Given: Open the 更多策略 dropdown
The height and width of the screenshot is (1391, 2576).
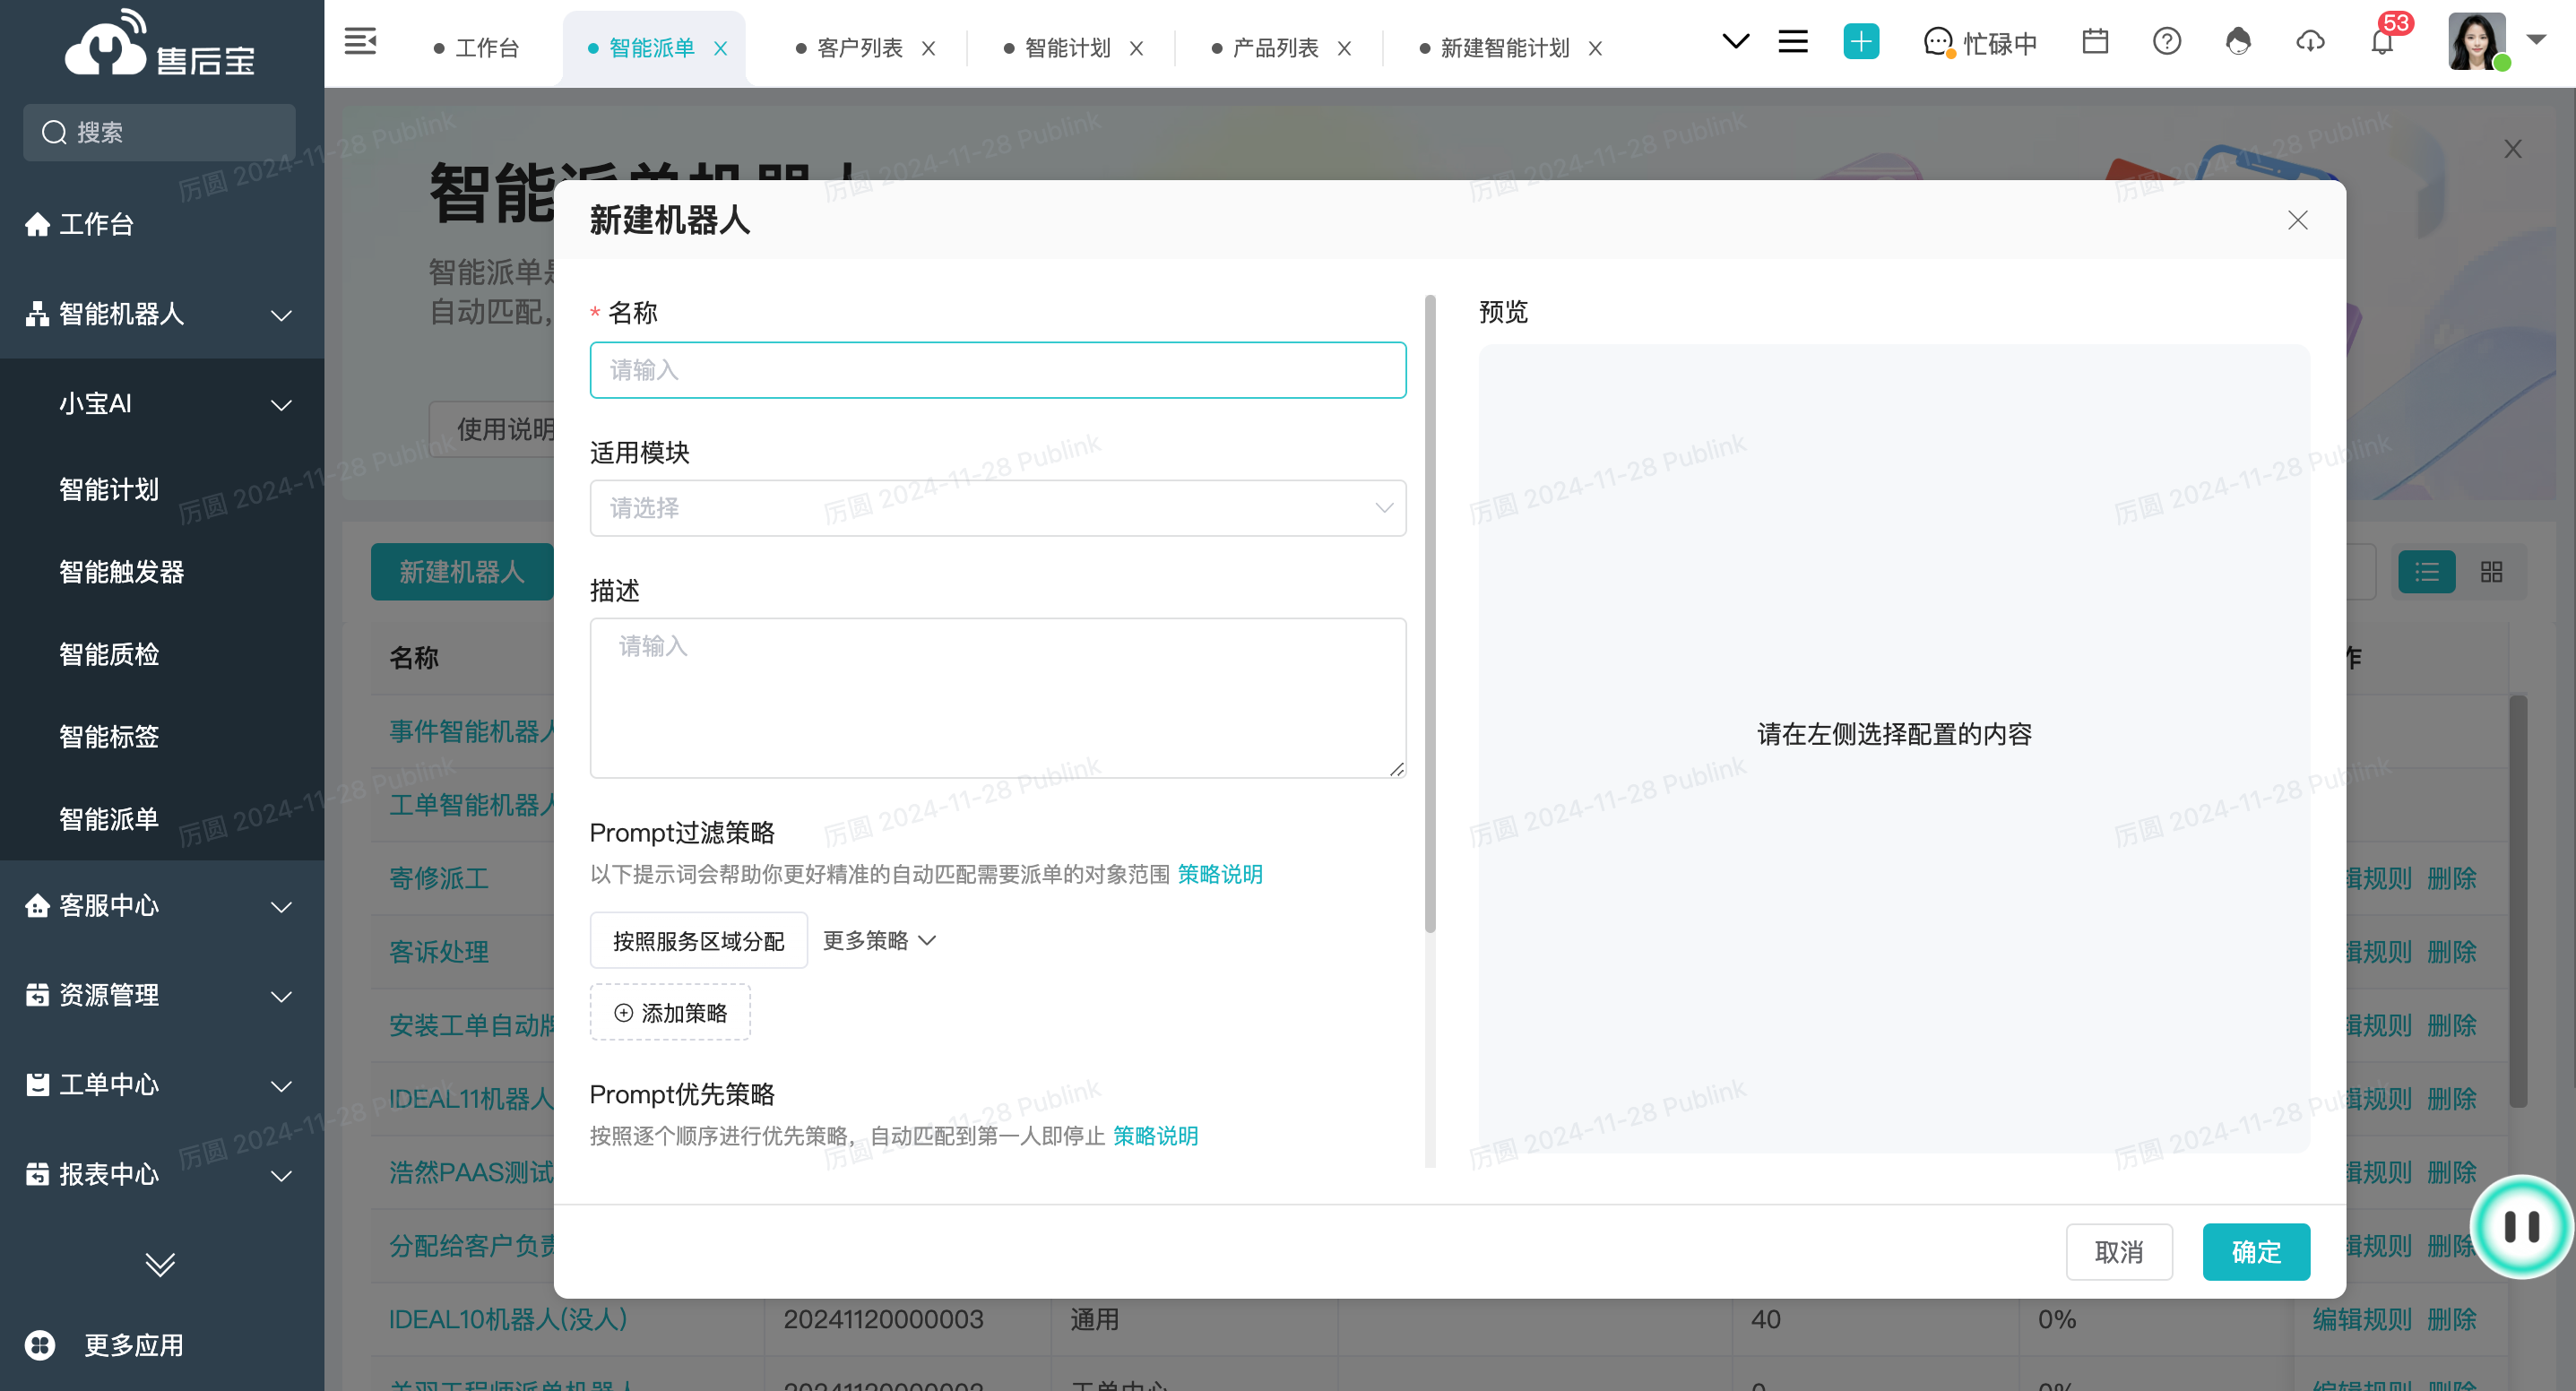Looking at the screenshot, I should click(879, 940).
